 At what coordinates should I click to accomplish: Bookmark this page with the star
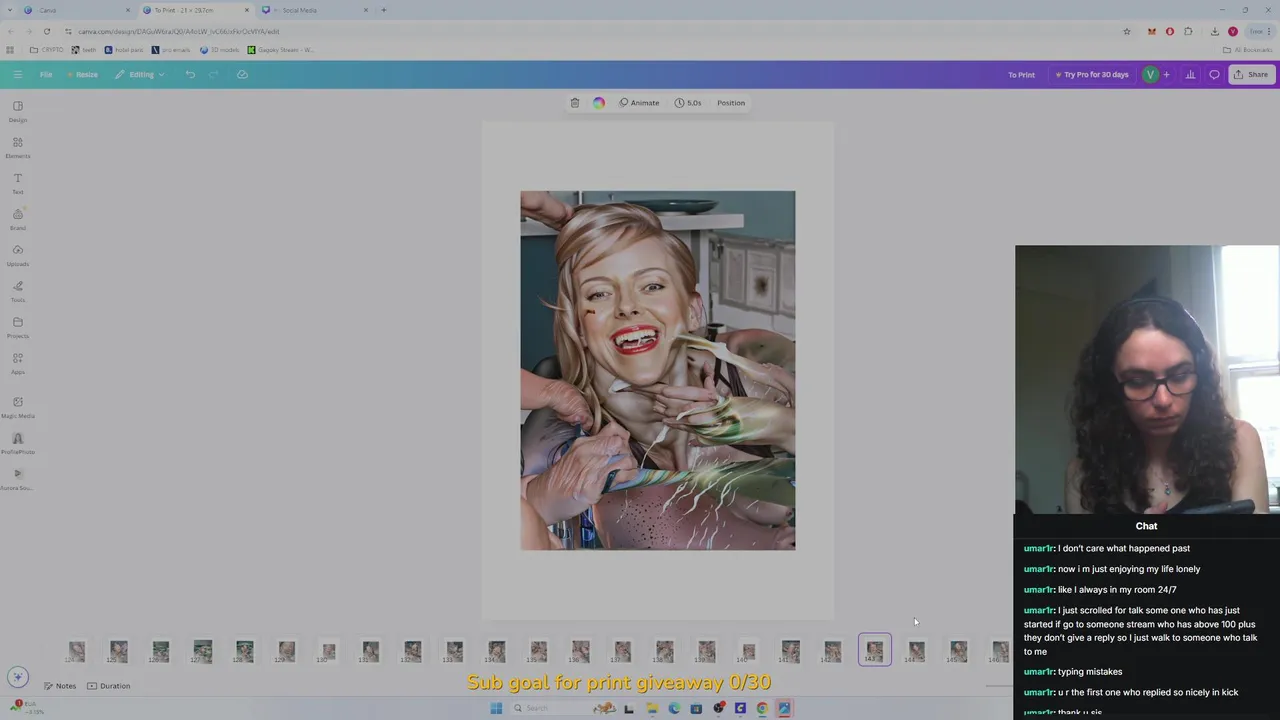point(1127,31)
